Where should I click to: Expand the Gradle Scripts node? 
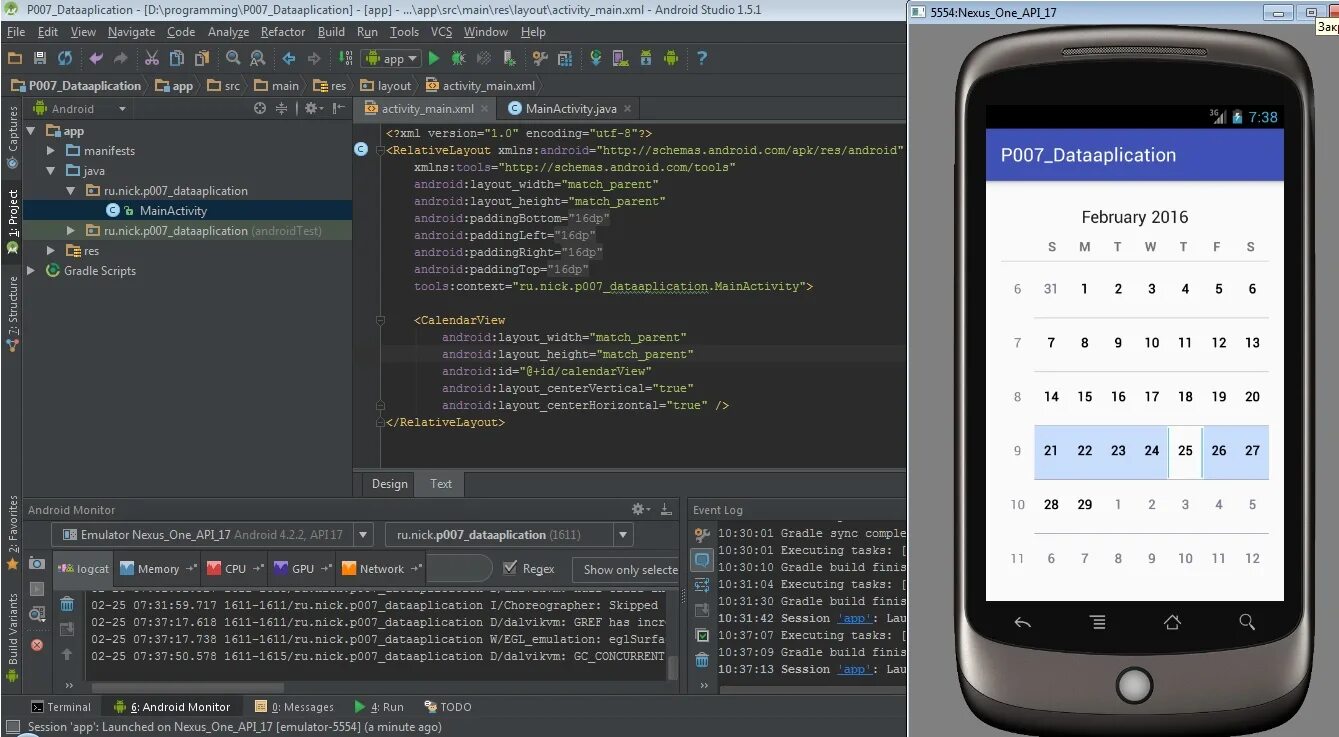pos(31,271)
